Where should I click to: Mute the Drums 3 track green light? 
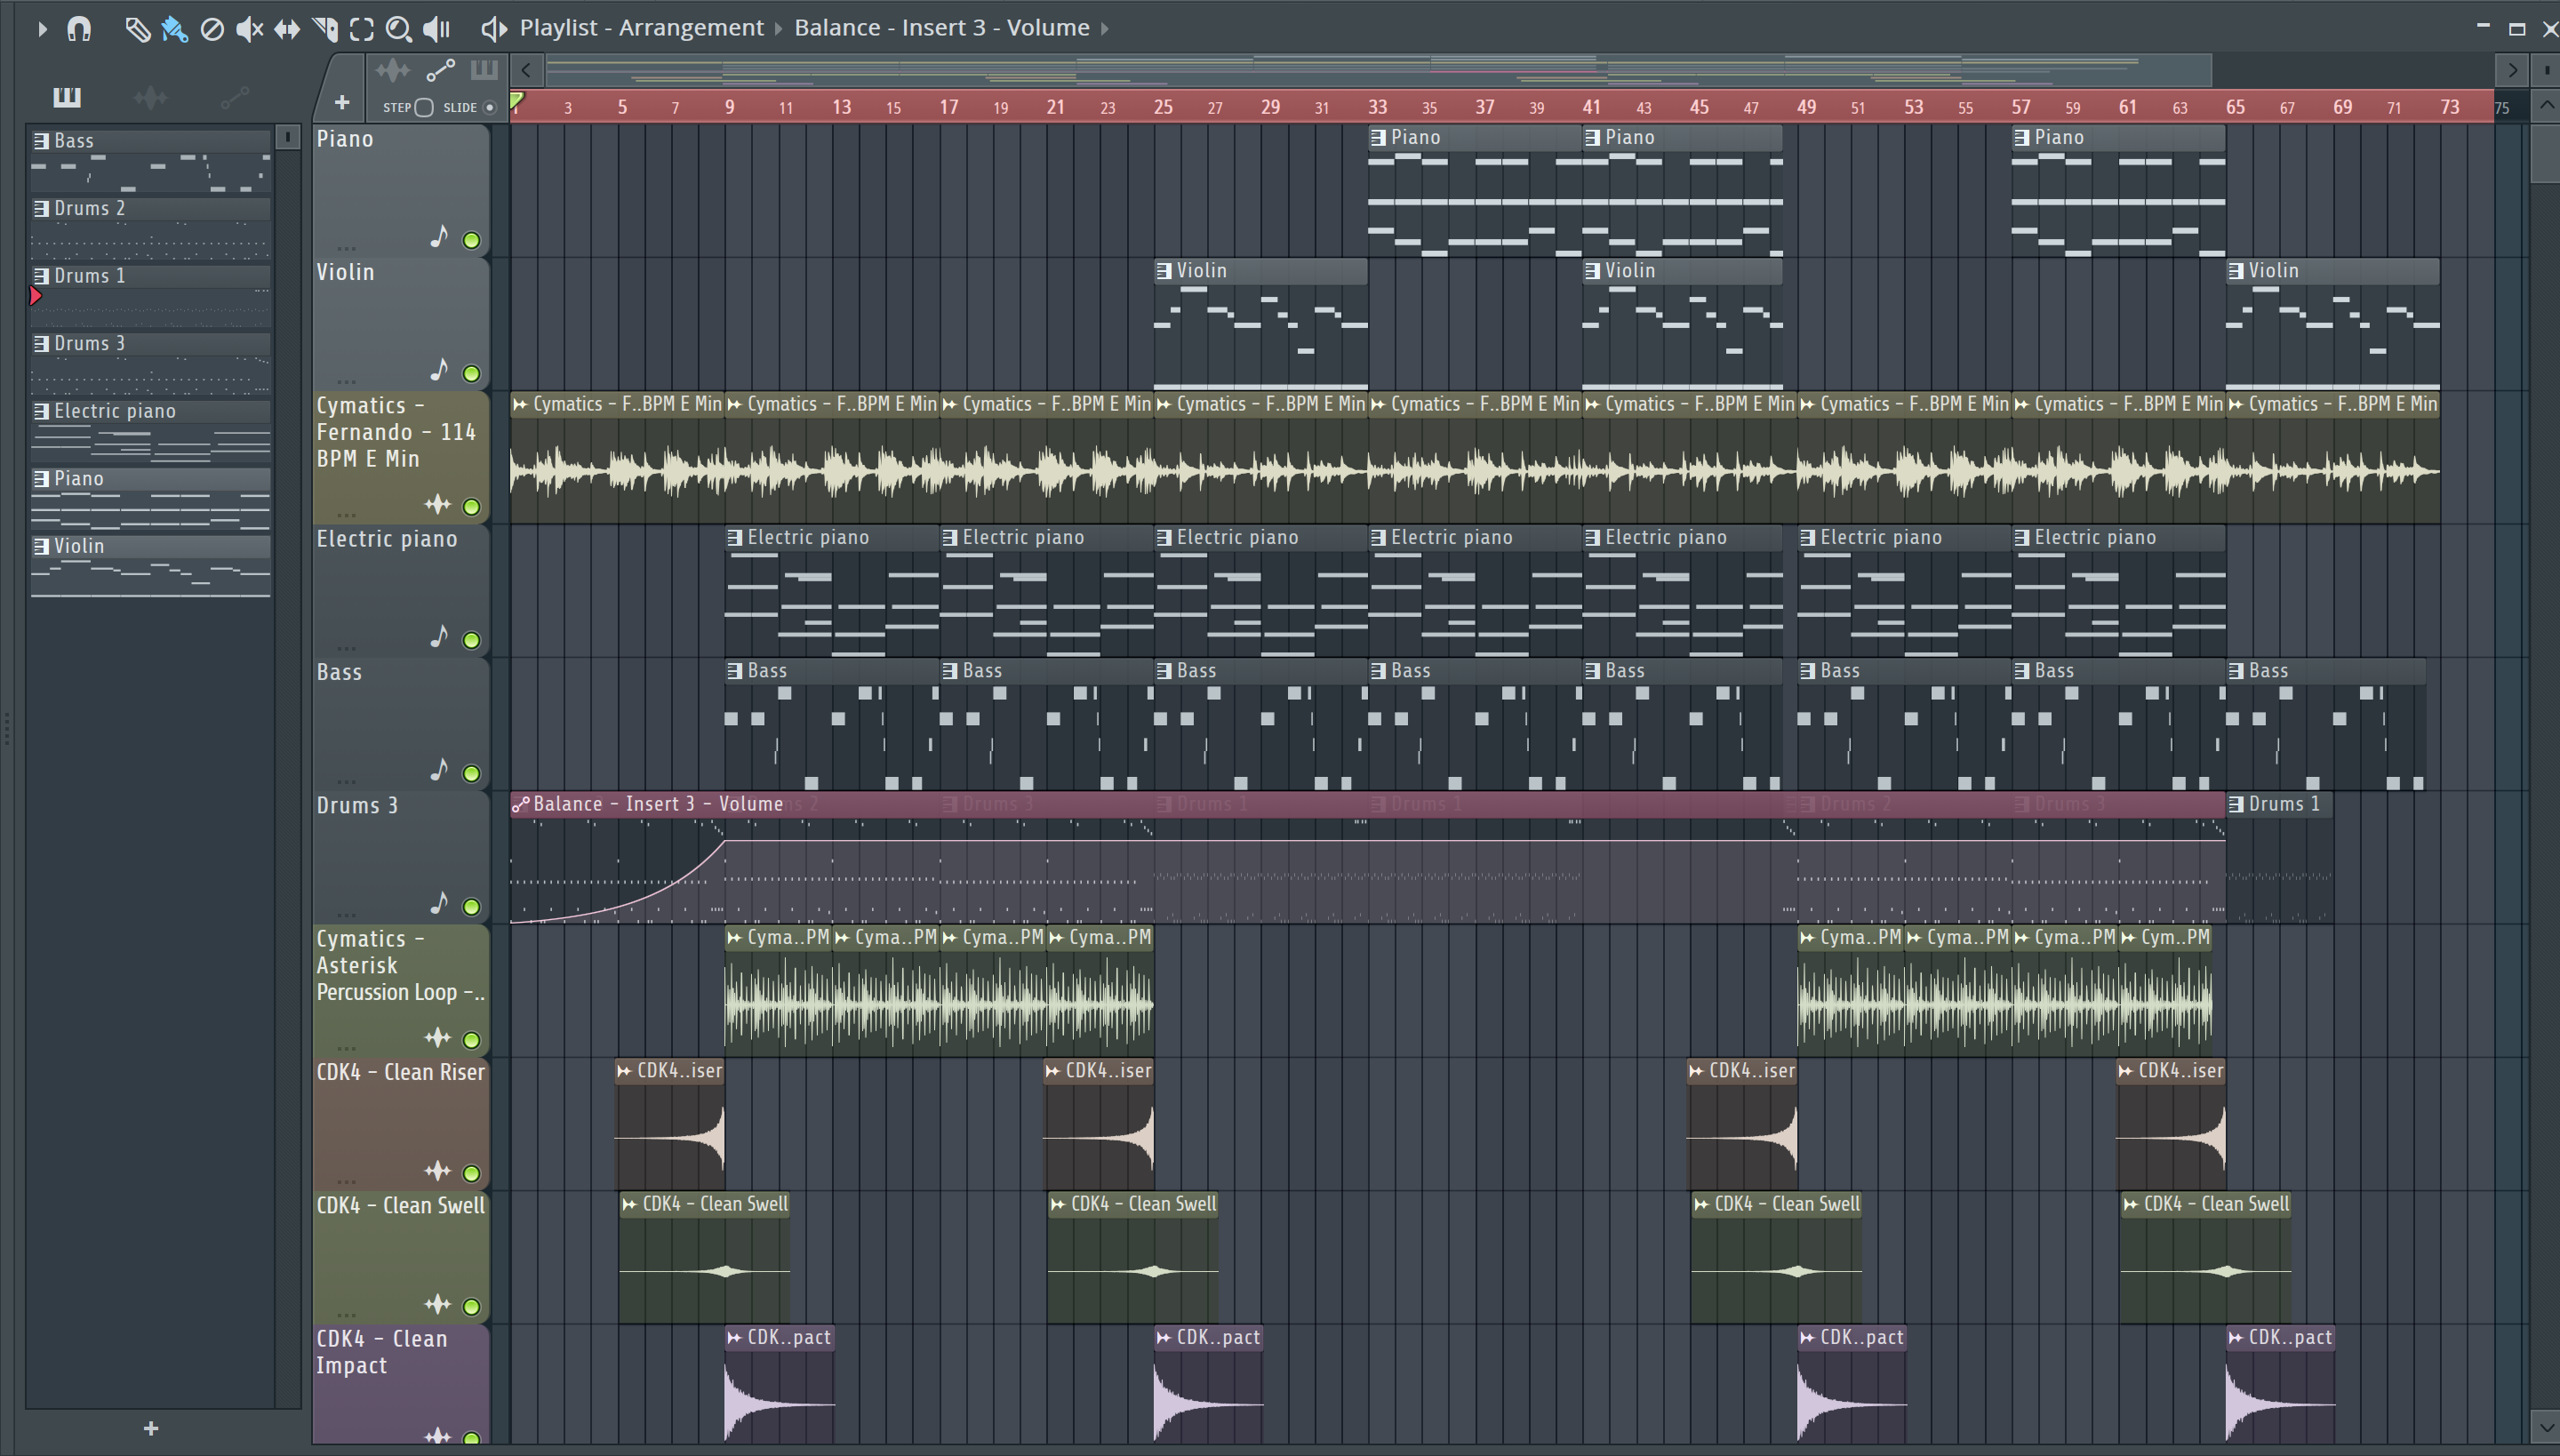point(471,907)
